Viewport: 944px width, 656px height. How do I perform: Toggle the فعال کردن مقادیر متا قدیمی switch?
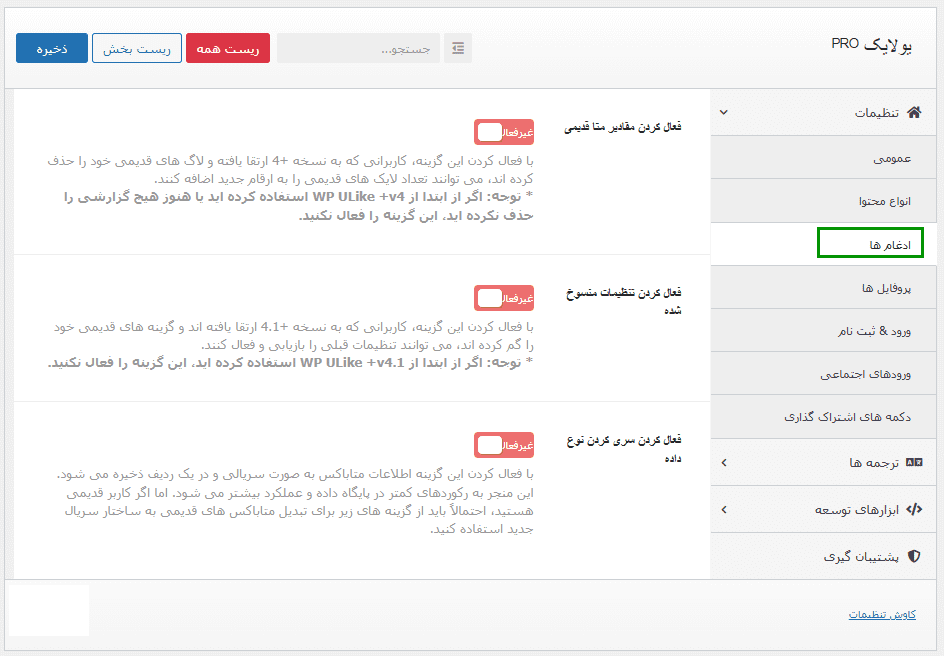pos(504,132)
